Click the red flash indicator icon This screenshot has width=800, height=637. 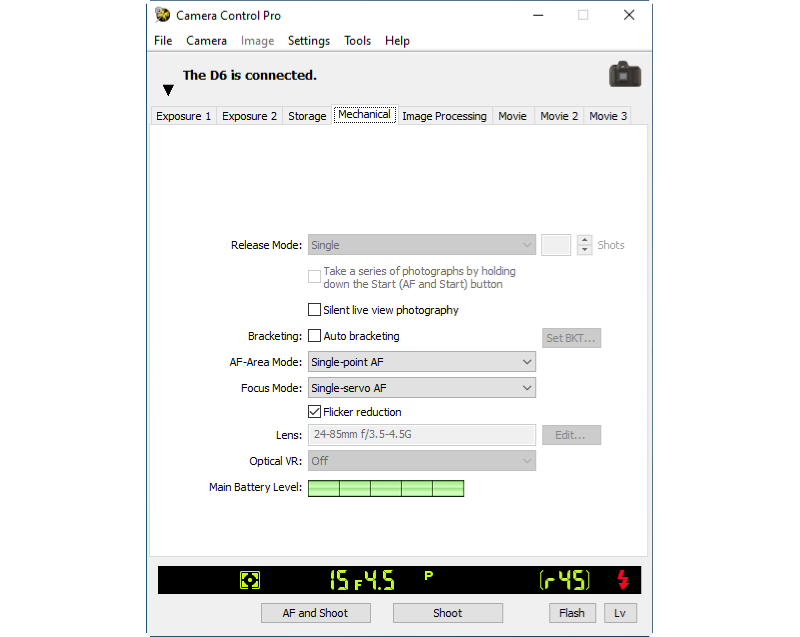point(623,580)
